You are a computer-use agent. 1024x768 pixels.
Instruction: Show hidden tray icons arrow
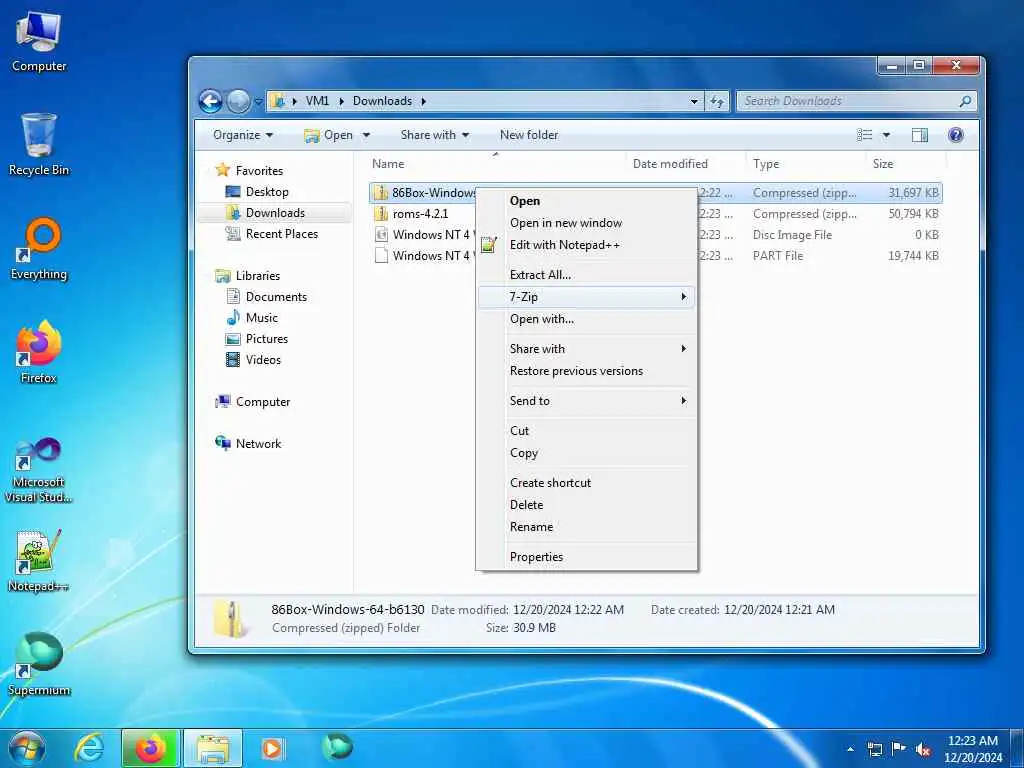850,749
